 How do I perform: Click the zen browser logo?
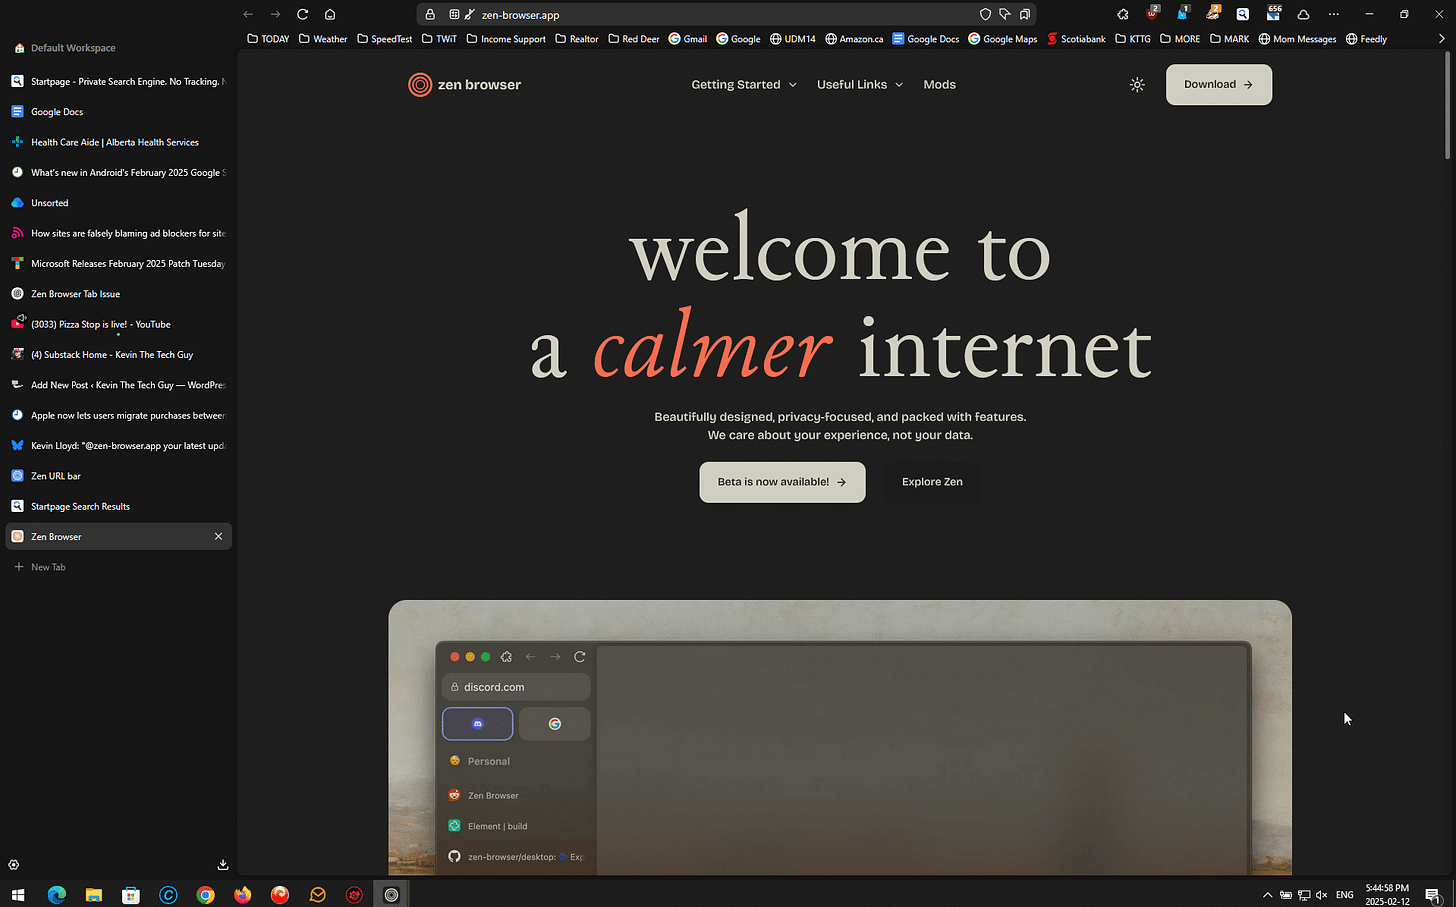(x=465, y=85)
